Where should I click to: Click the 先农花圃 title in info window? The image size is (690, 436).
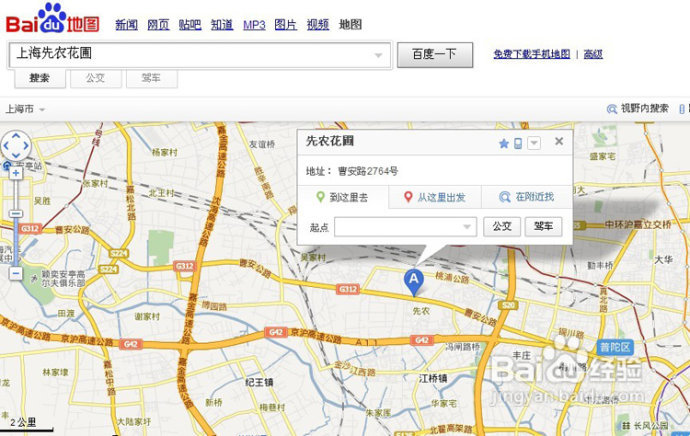pos(330,141)
